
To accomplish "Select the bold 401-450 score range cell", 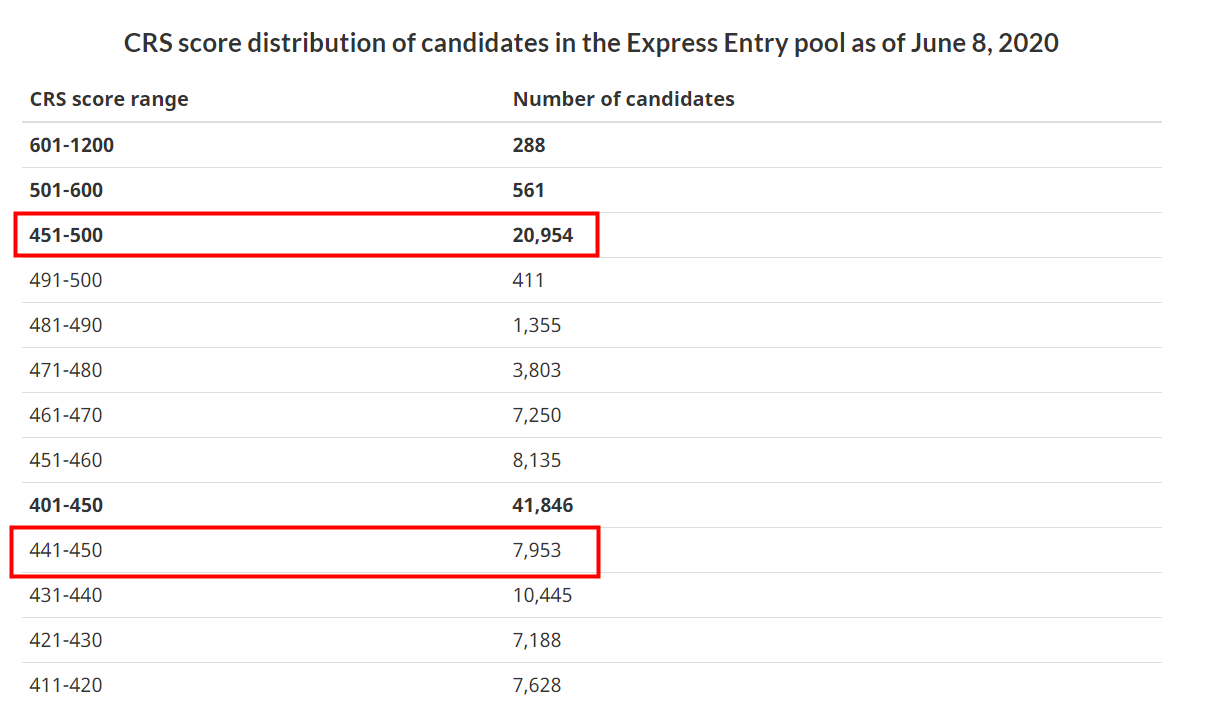I will (66, 505).
